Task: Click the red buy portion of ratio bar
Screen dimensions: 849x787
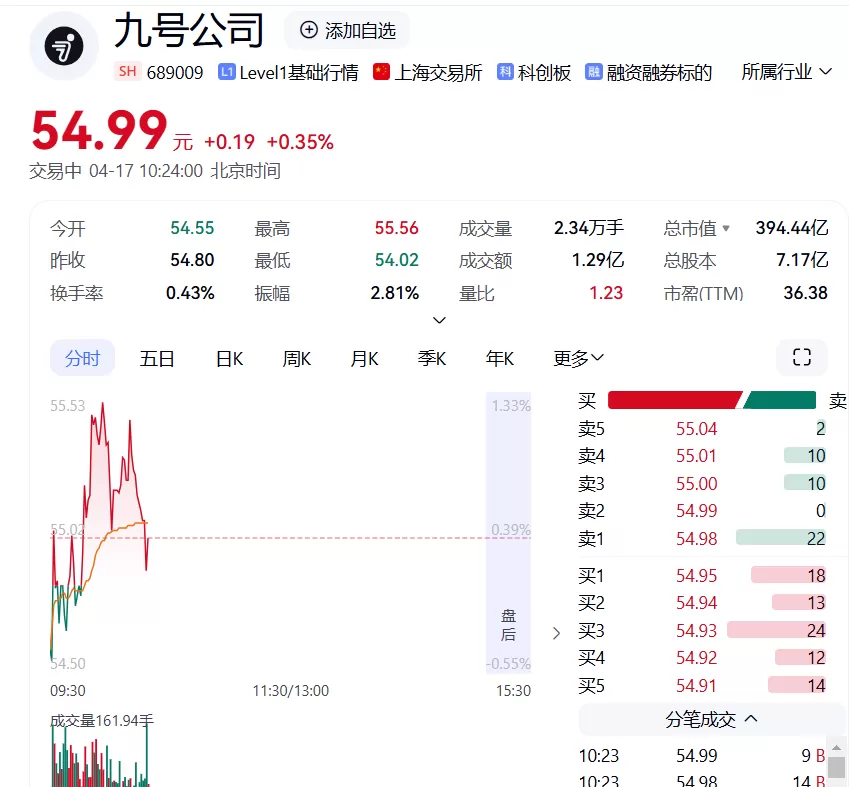Action: 675,400
